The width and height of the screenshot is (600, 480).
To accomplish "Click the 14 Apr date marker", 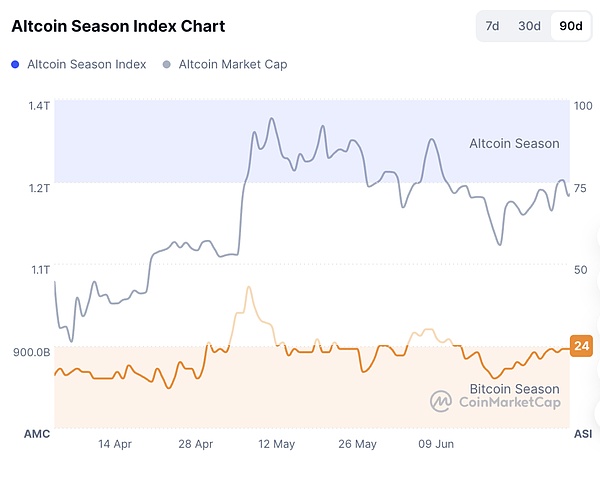I will pyautogui.click(x=116, y=443).
